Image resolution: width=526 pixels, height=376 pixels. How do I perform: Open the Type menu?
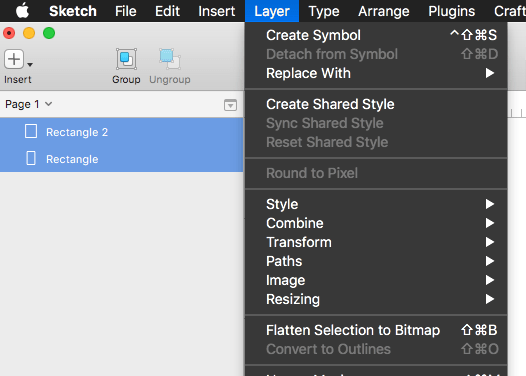click(x=324, y=11)
